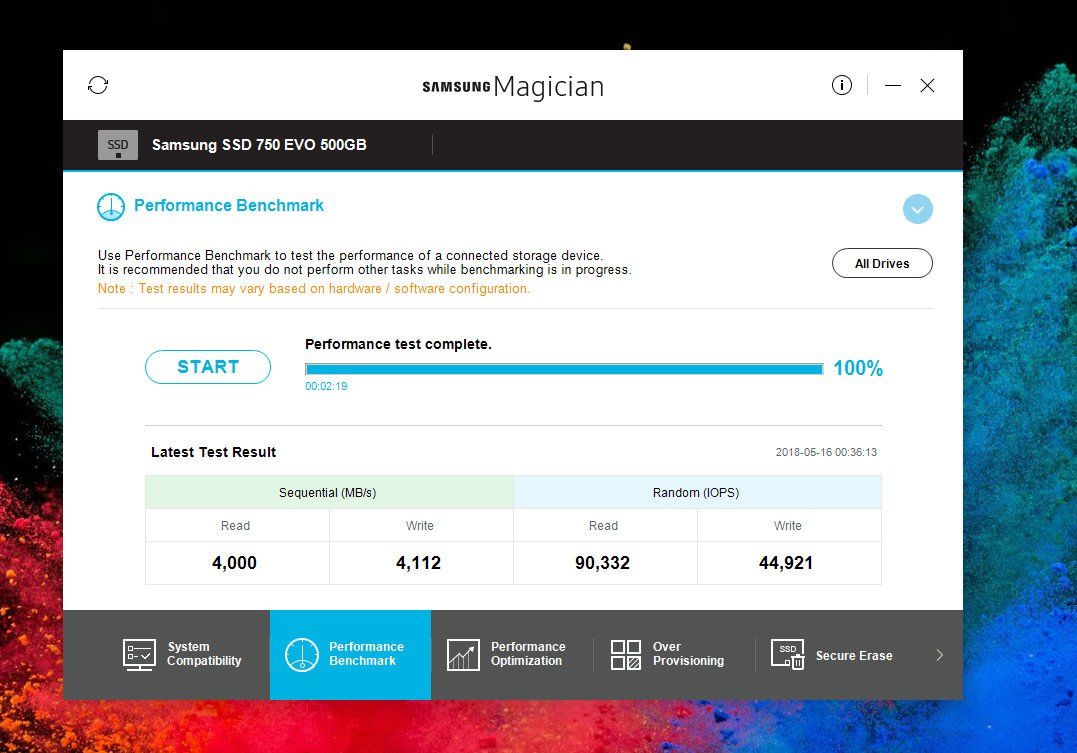
Task: Click the Latest Test Result heading
Action: point(214,452)
